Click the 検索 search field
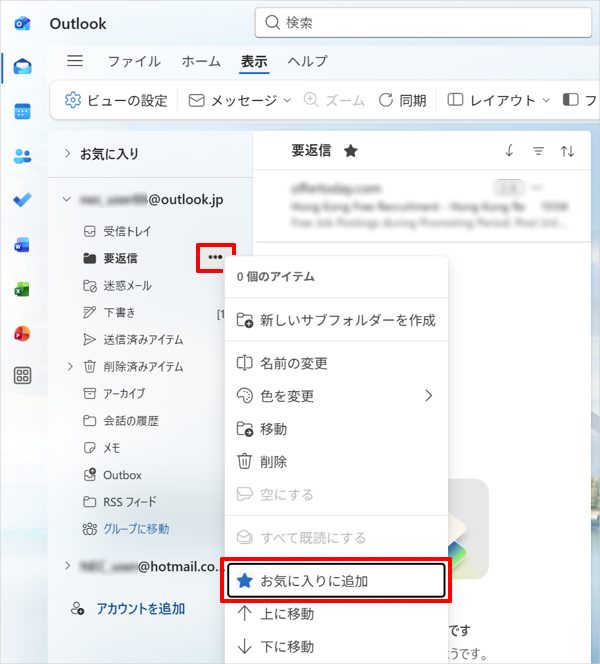 click(423, 23)
